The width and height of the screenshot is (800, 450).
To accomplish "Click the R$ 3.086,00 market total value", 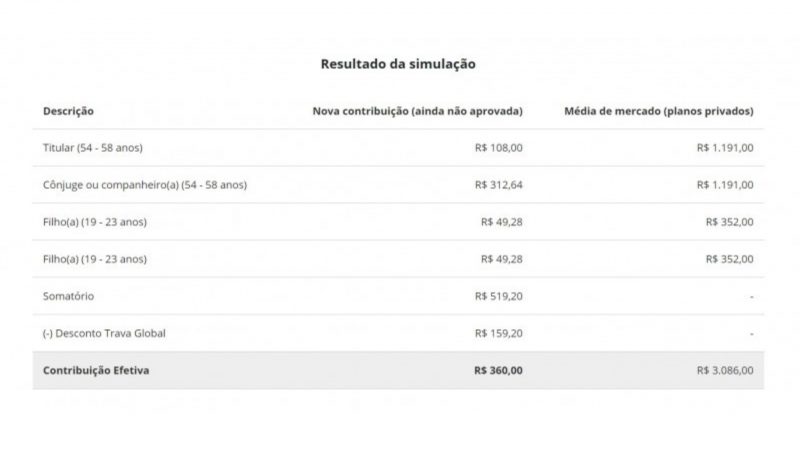I will click(x=725, y=370).
